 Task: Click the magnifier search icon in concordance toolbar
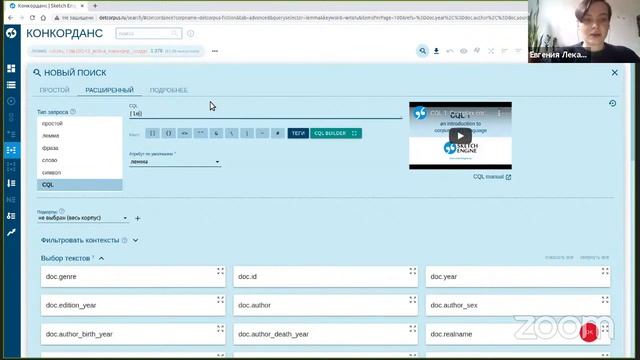coord(422,51)
